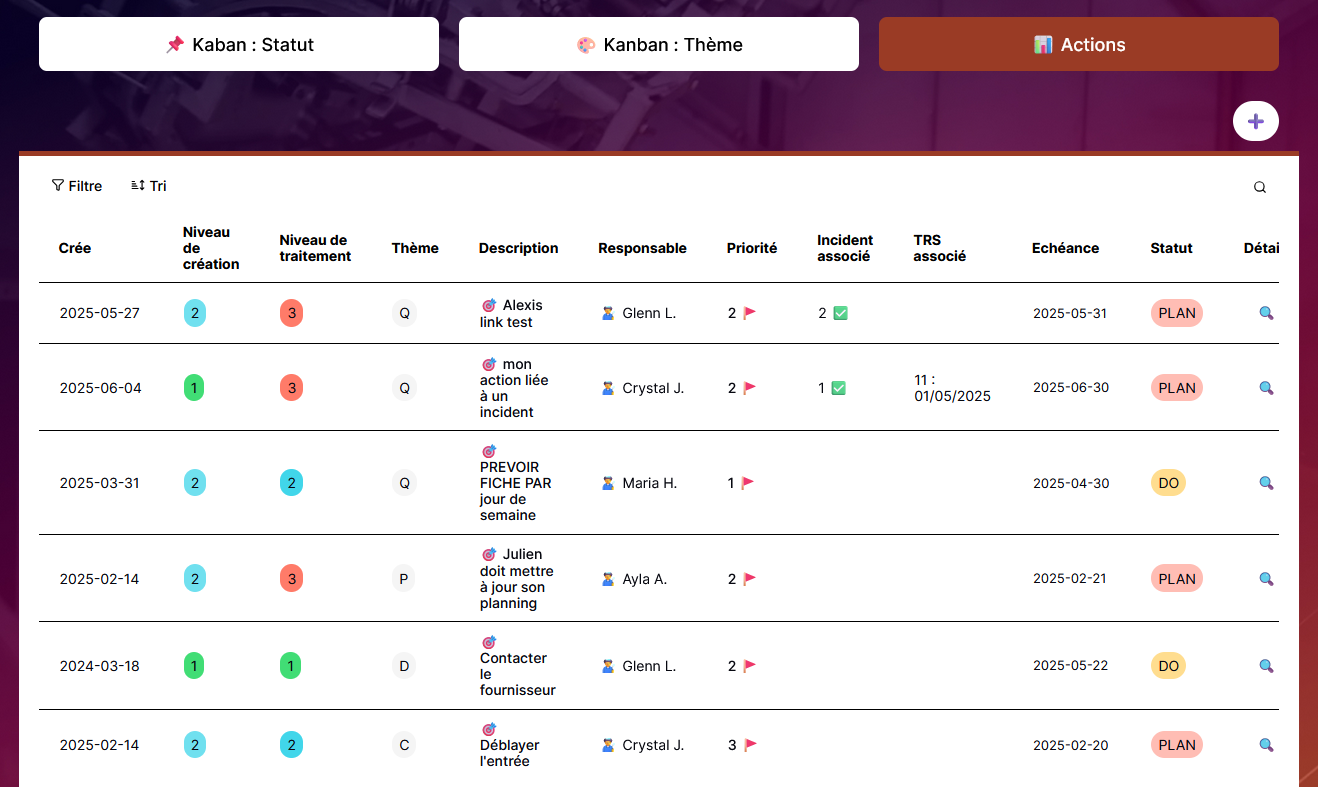Screen dimensions: 1318x787
Task: Click person icon beside Ayla A.
Action: [608, 579]
